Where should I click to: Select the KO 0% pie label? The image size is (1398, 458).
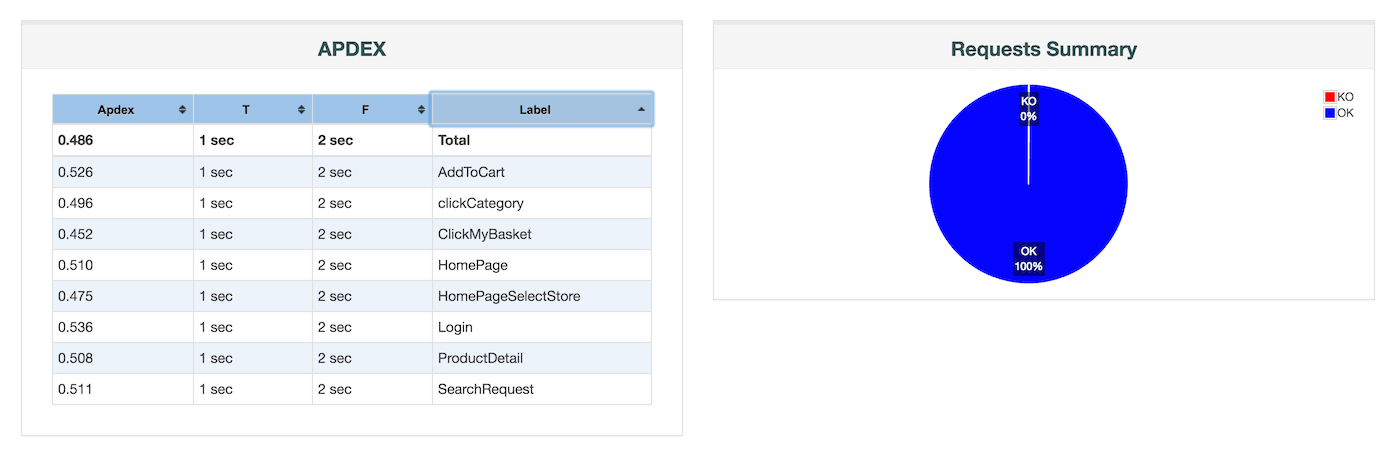pyautogui.click(x=1028, y=108)
